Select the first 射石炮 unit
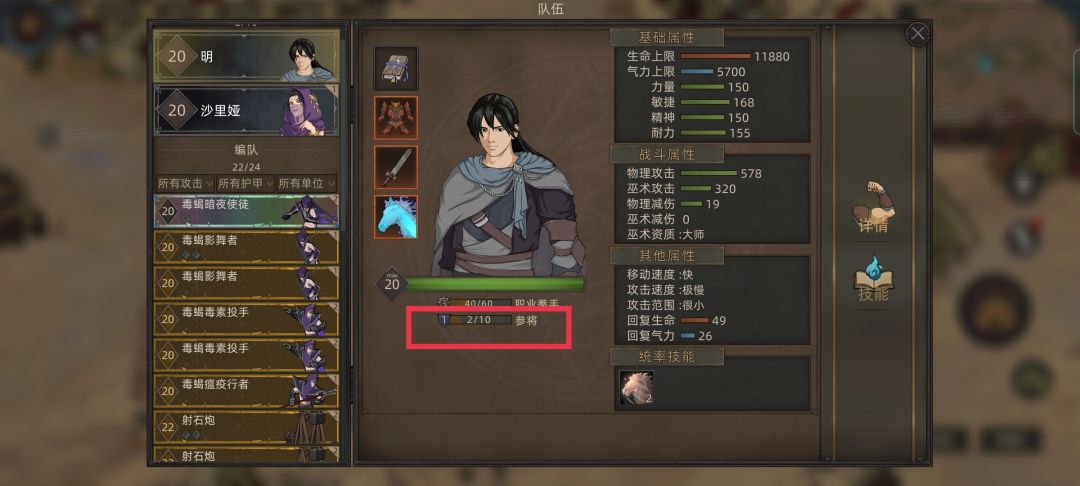The image size is (1080, 486). [x=247, y=427]
